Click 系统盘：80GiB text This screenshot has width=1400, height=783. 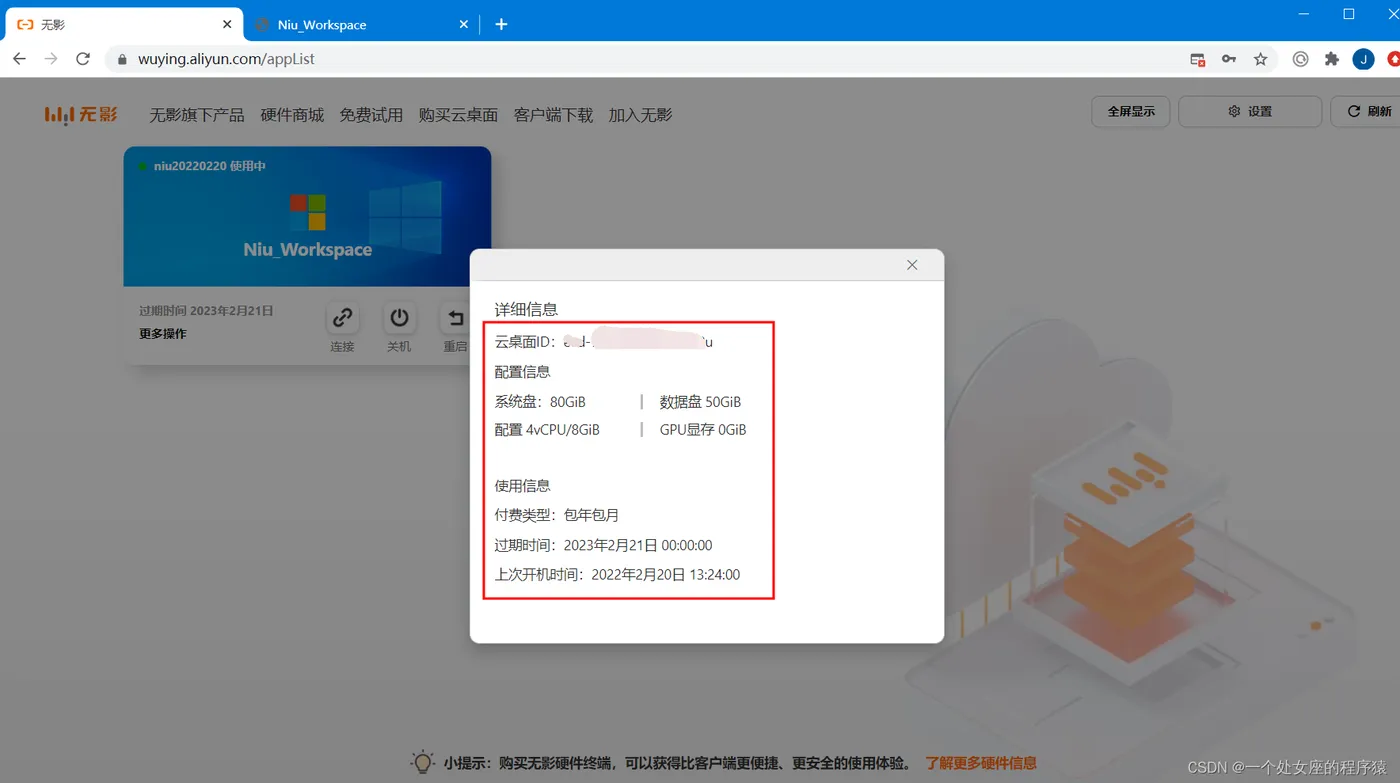[x=540, y=402]
